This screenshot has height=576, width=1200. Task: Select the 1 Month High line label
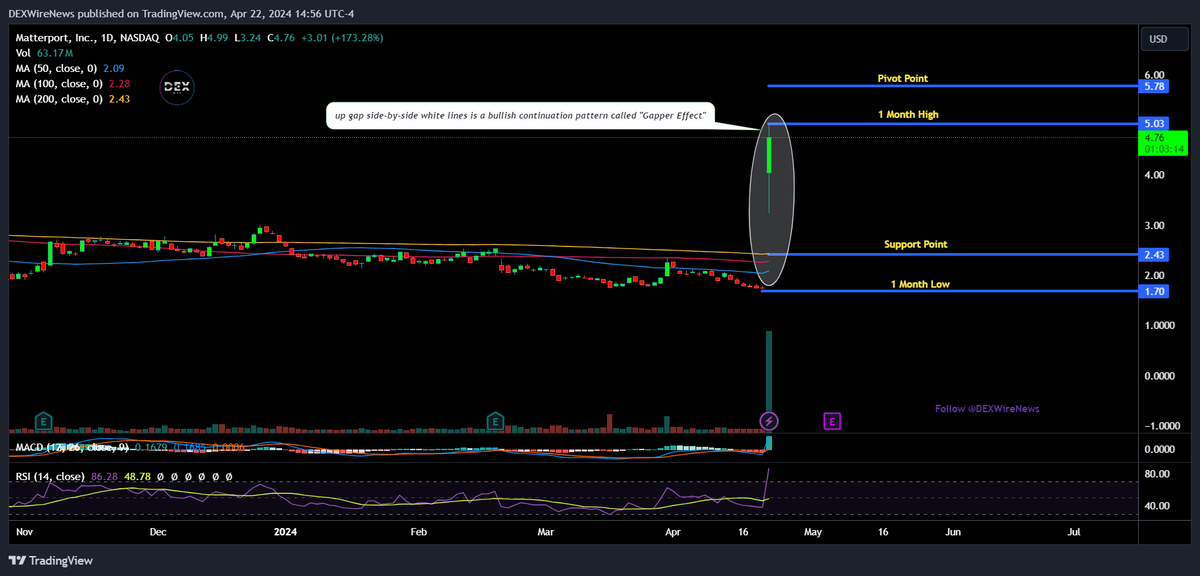point(908,115)
